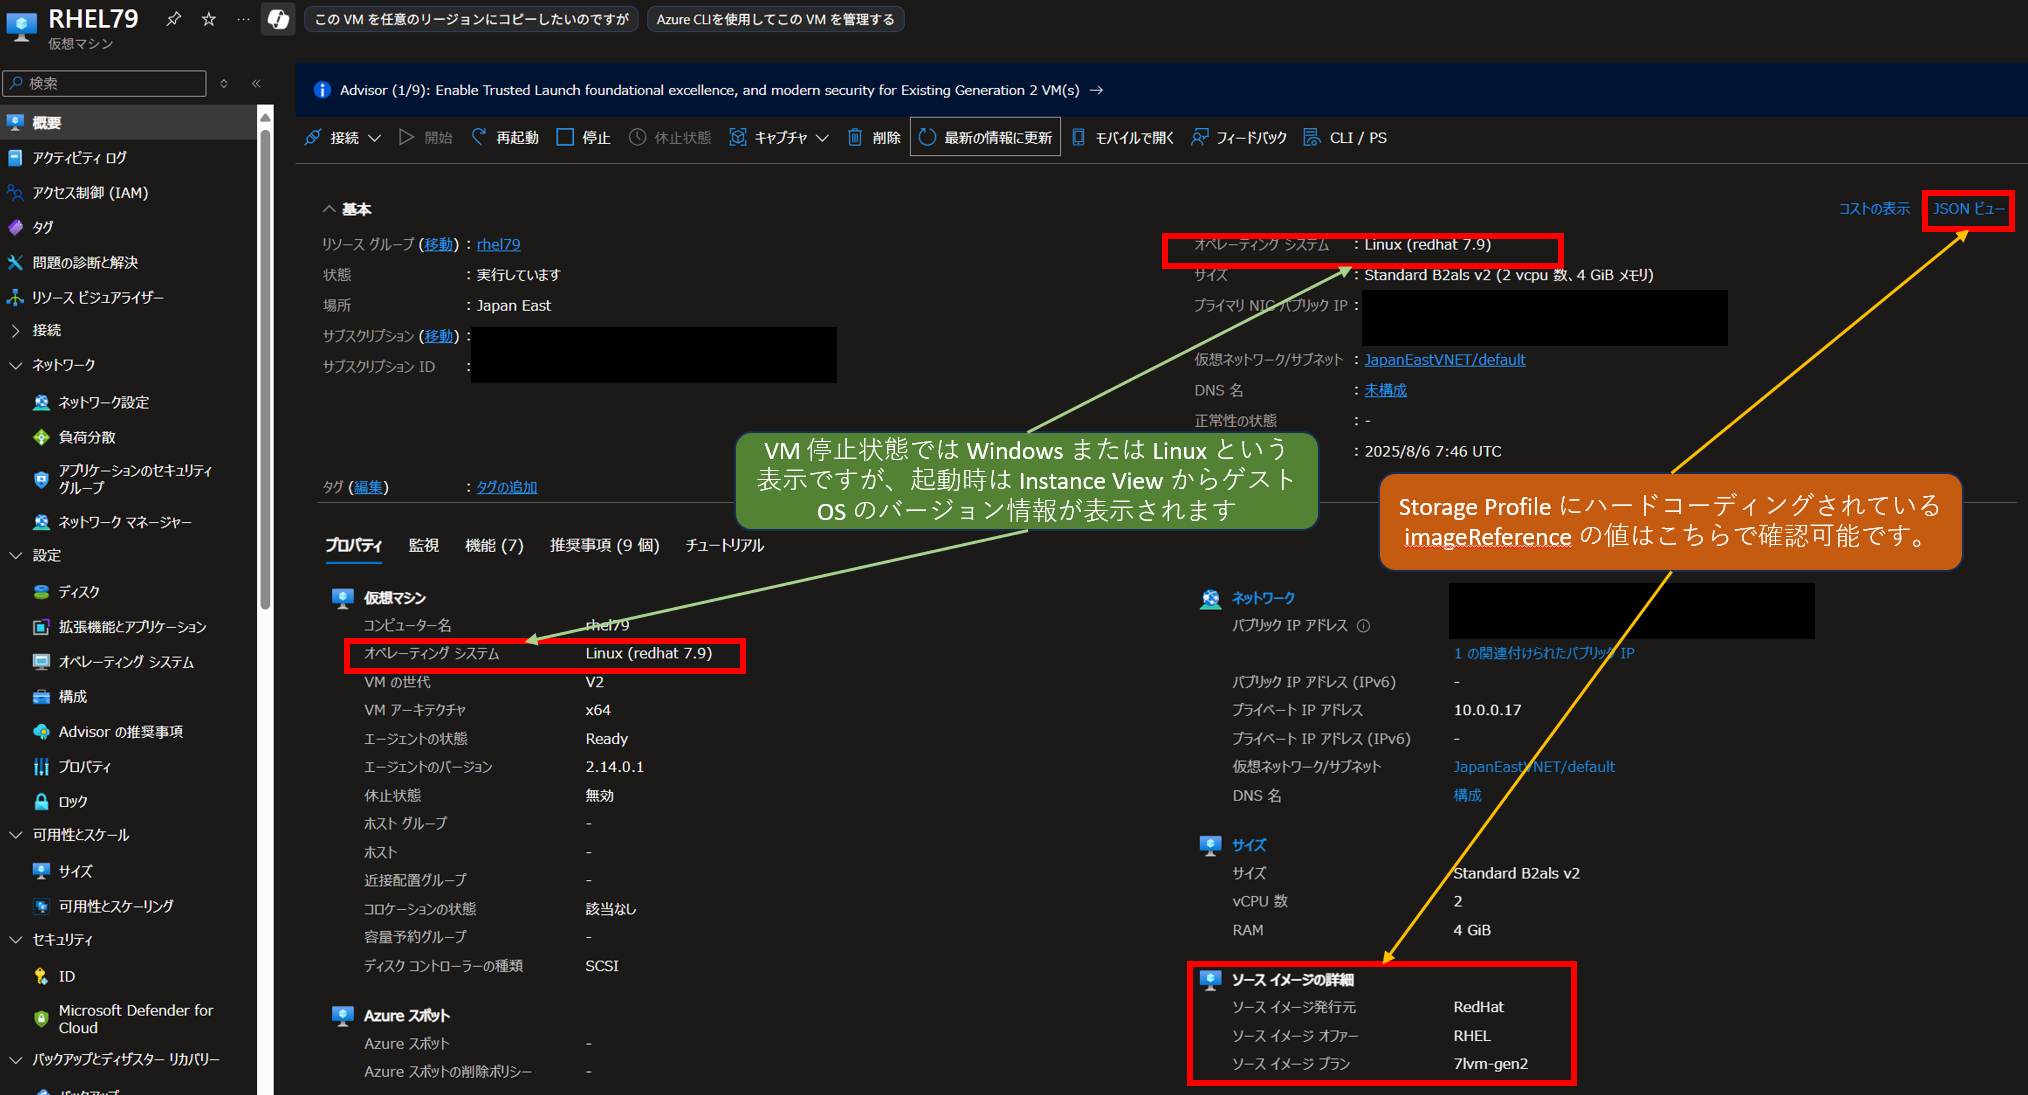Open the 概要 overview sidebar item
This screenshot has height=1095, width=2028.
(x=128, y=122)
